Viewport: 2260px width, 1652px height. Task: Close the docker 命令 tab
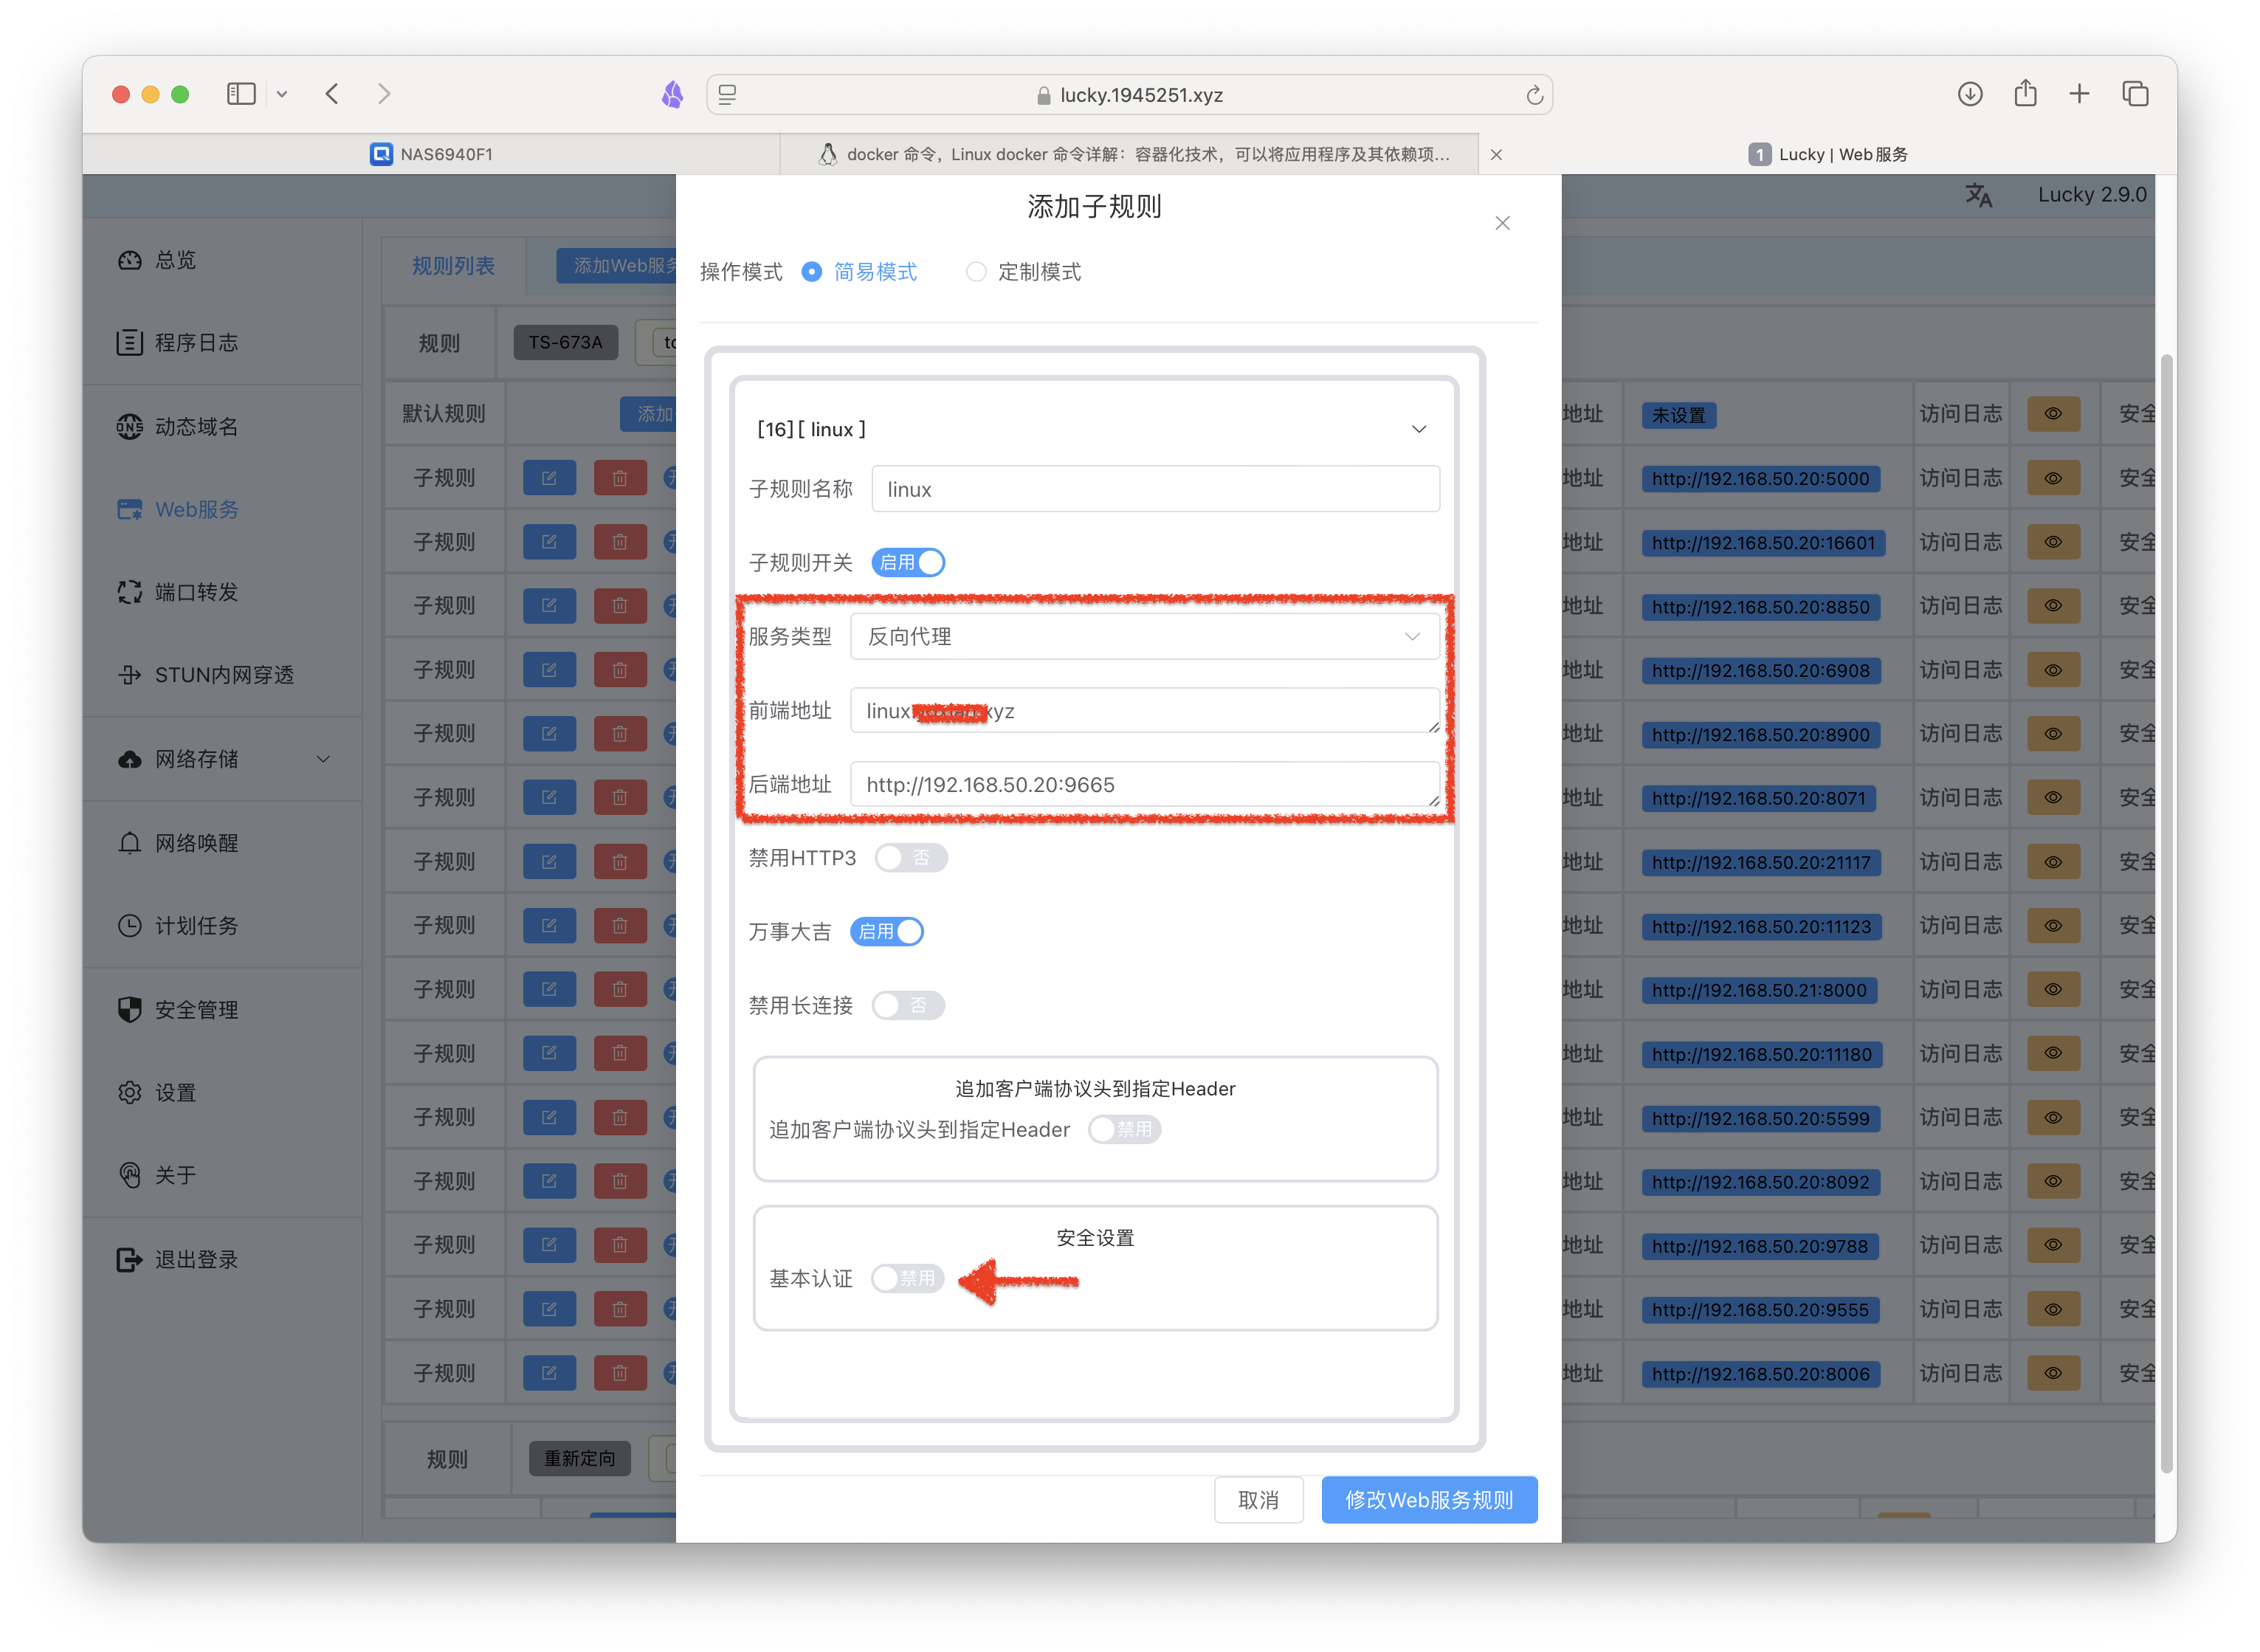point(1496,154)
